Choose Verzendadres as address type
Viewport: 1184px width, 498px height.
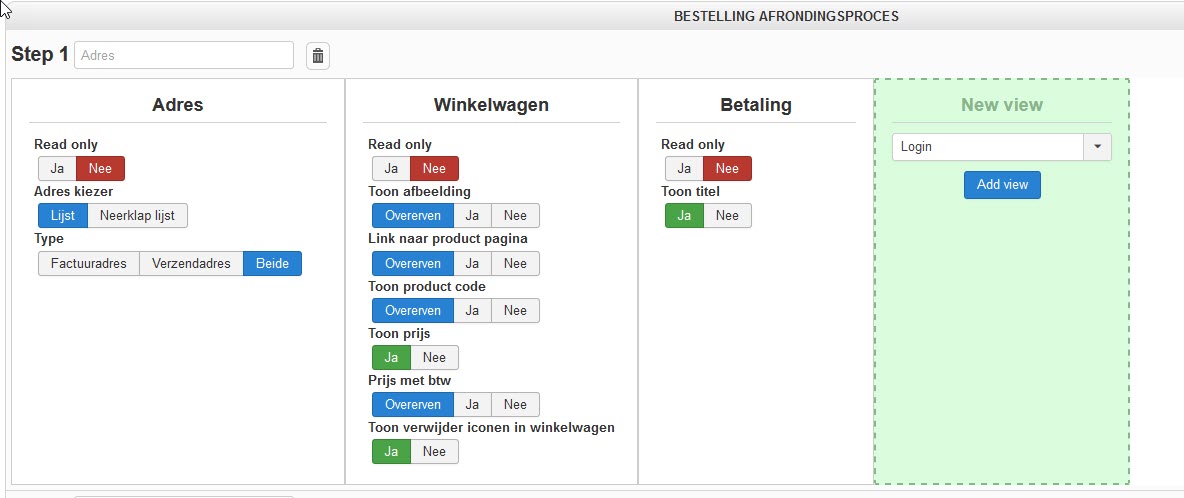point(191,263)
